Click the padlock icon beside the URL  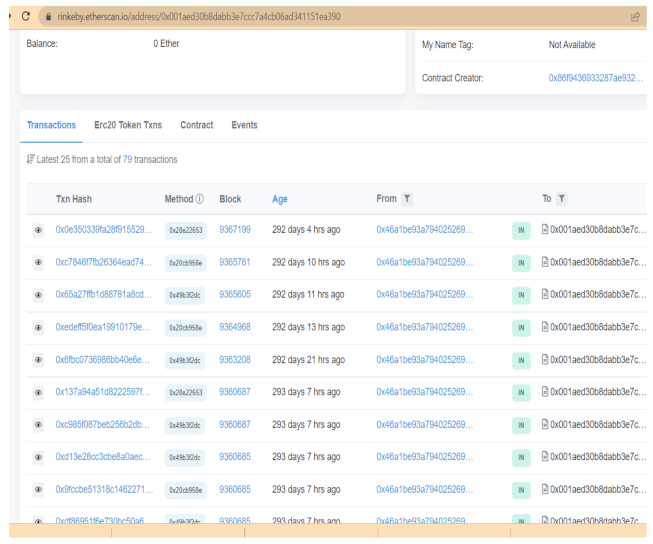click(47, 17)
